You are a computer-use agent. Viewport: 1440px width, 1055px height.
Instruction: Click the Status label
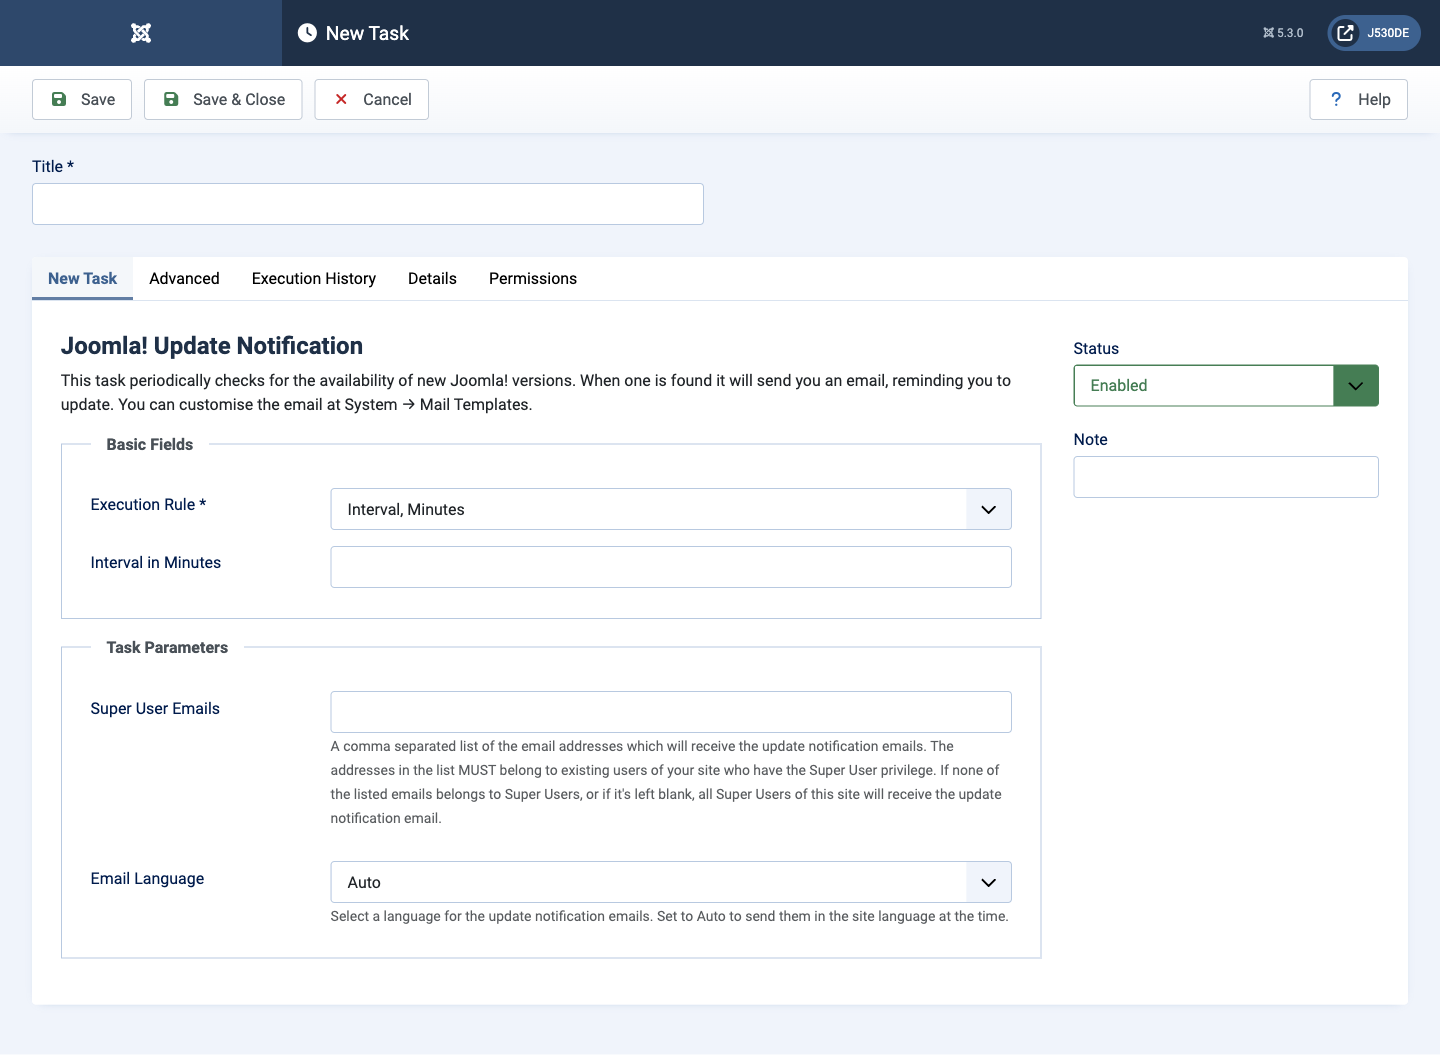tap(1096, 349)
